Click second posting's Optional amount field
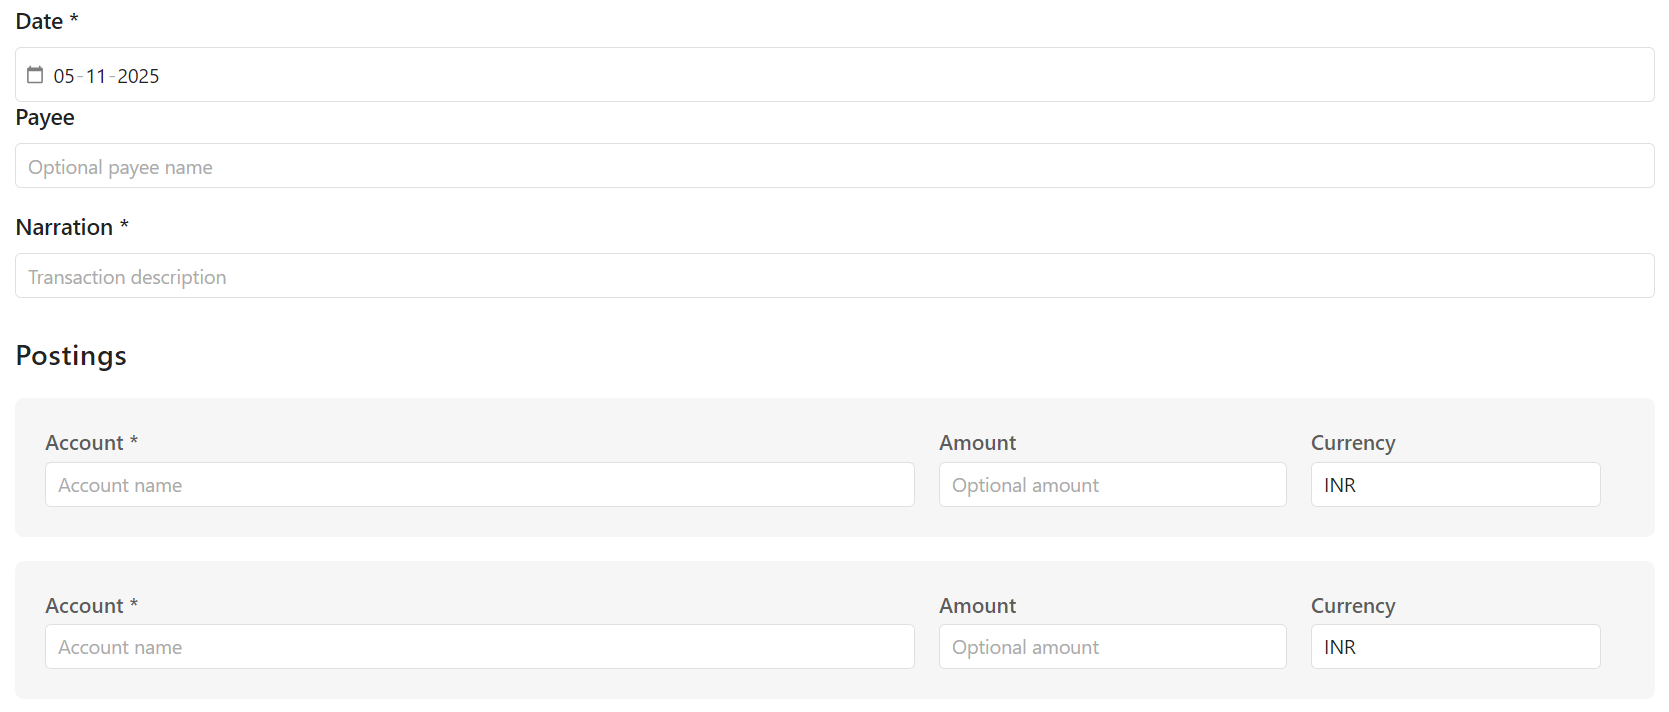The width and height of the screenshot is (1669, 712). pyautogui.click(x=1112, y=647)
